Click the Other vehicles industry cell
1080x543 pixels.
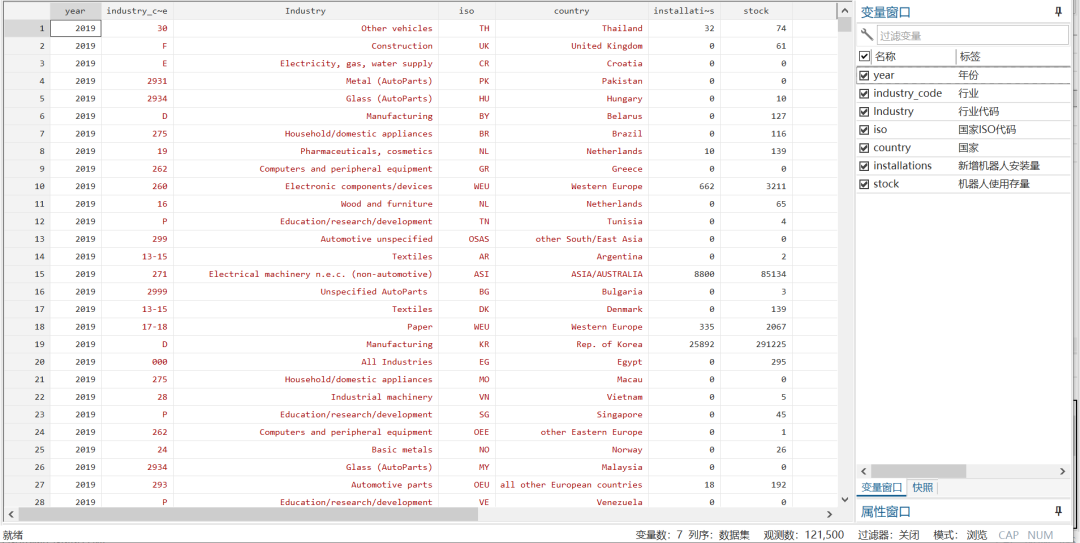(x=305, y=28)
